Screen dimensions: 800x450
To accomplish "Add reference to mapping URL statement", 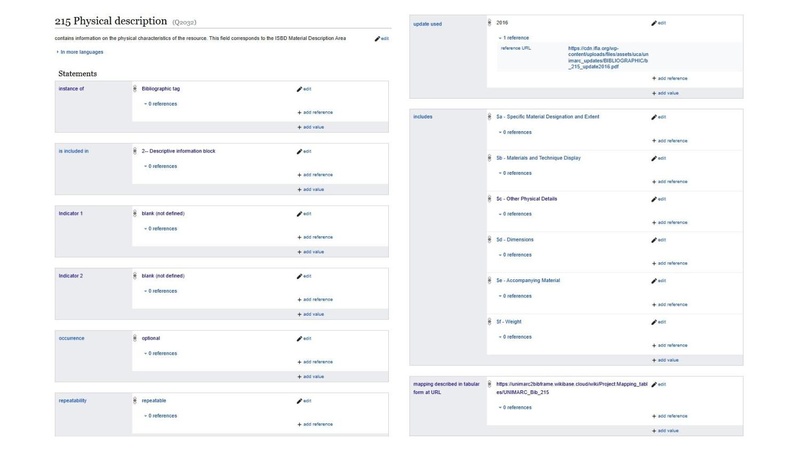I will (669, 416).
